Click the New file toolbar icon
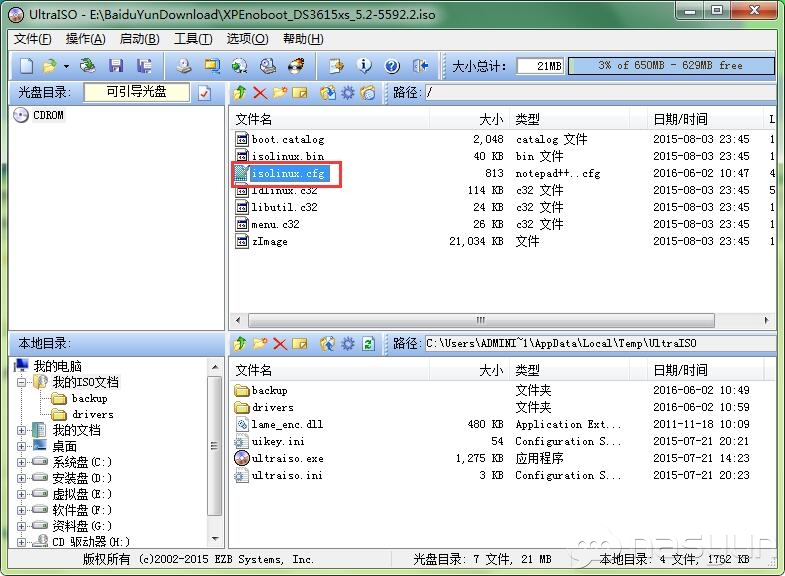Screen dimensions: 785x576 point(27,66)
